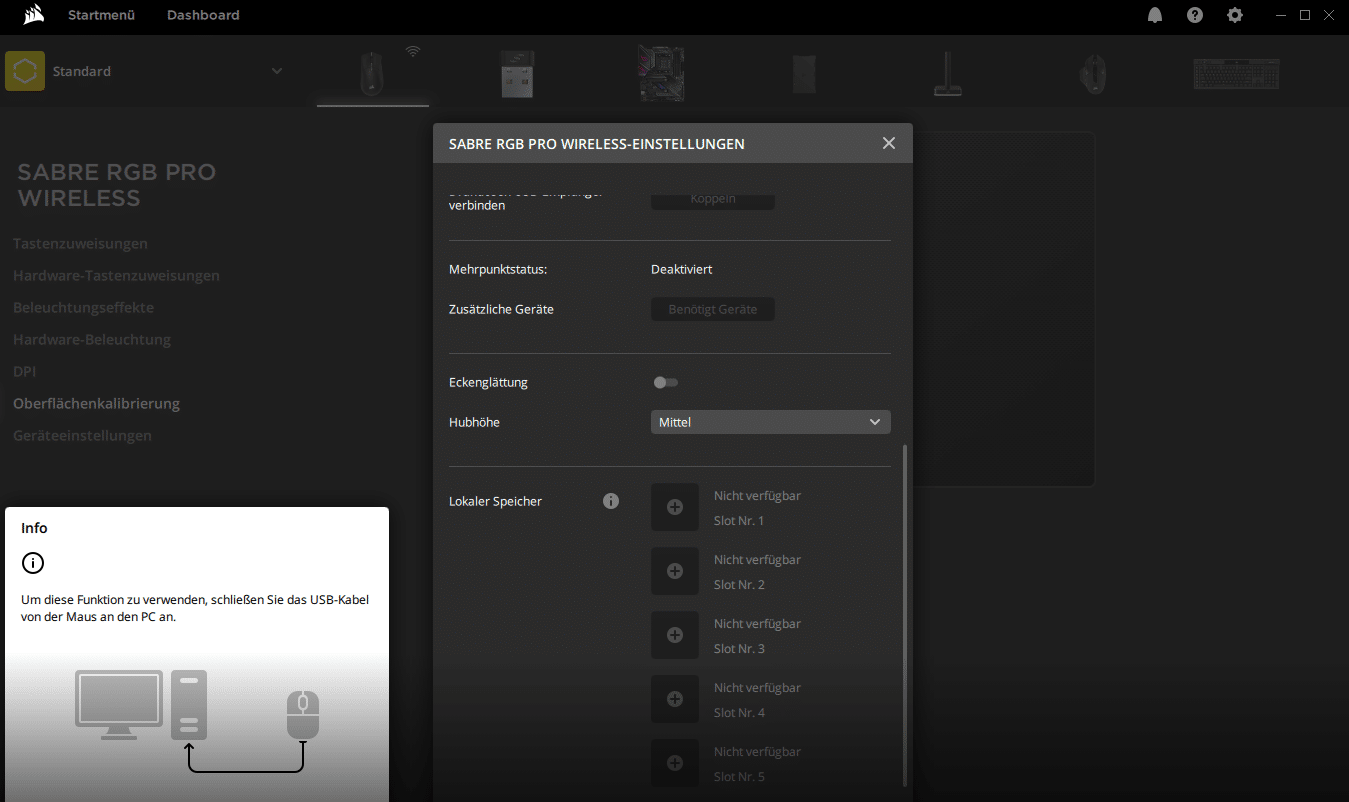1349x802 pixels.
Task: Select the USB wireless receiver device icon
Action: coord(517,74)
